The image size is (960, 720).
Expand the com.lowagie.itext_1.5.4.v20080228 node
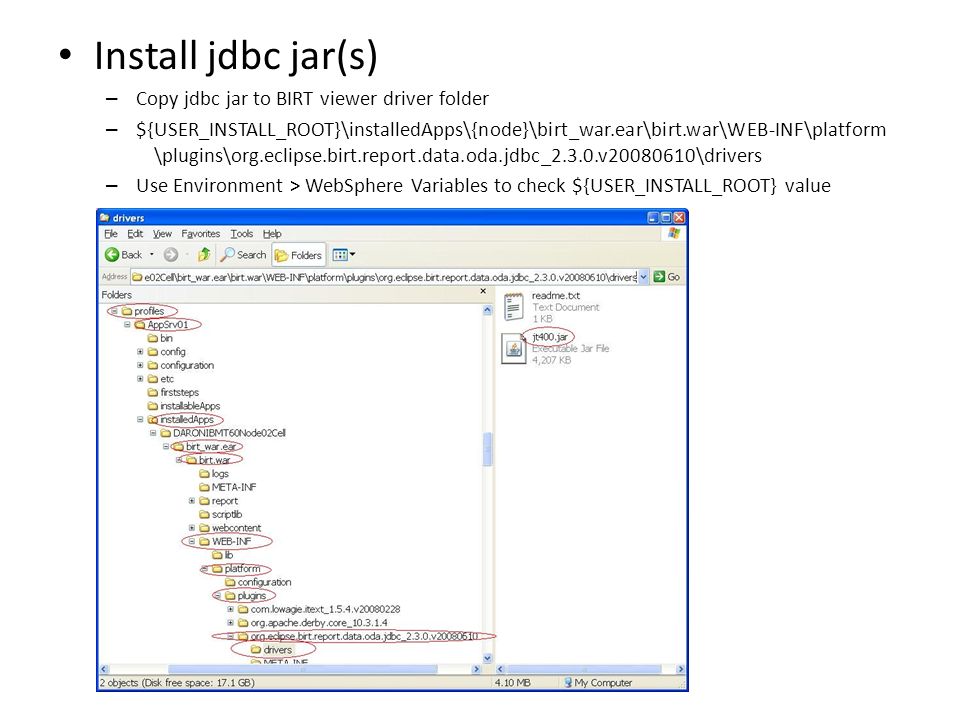(230, 609)
